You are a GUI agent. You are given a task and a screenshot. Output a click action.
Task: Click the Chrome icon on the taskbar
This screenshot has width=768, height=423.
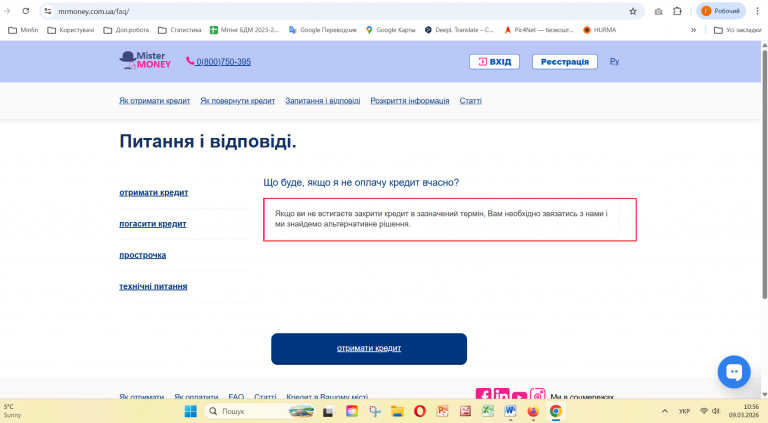click(x=555, y=411)
